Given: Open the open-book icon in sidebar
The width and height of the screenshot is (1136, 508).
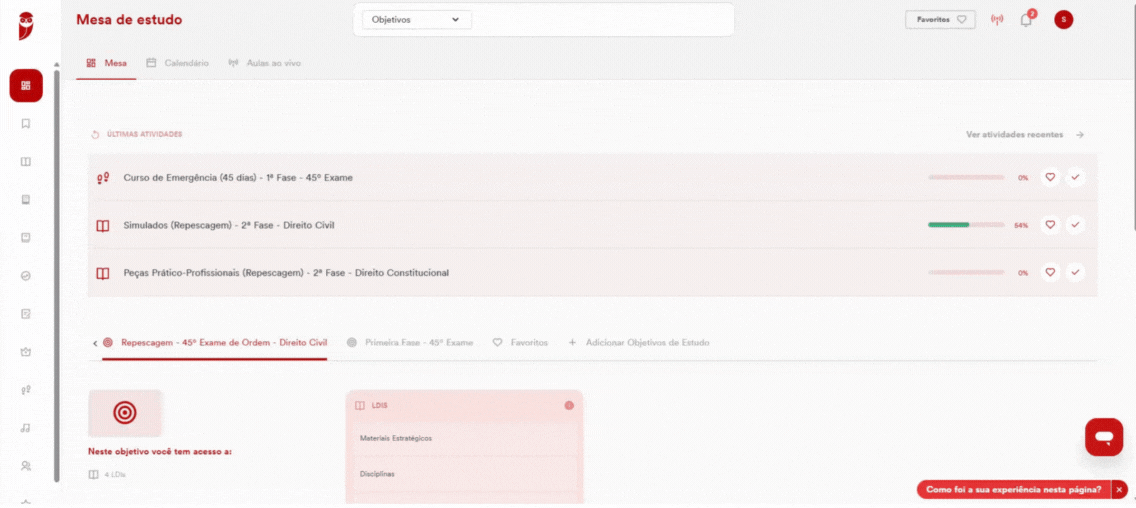Looking at the screenshot, I should 26,162.
